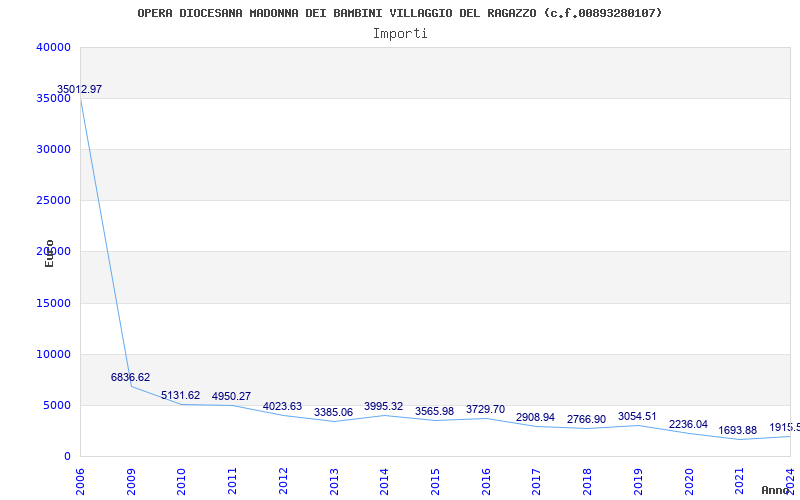Select the data label 35012.97
Viewport: 800px width, 500px height.
pos(79,89)
